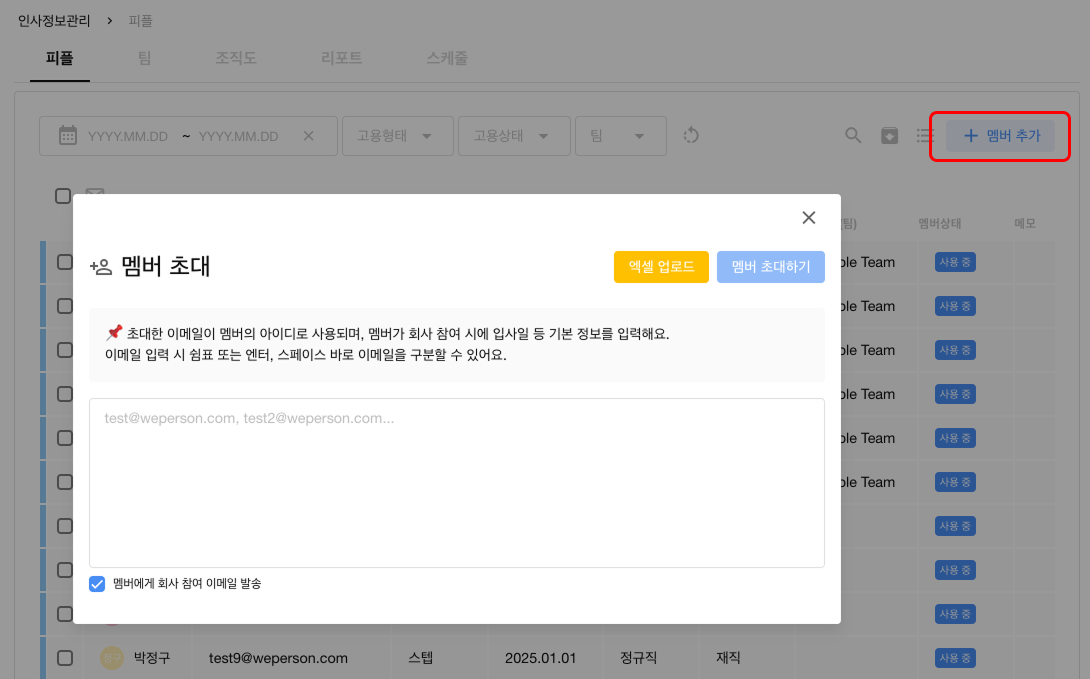Image resolution: width=1090 pixels, height=679 pixels.
Task: Open the 고용형태 dropdown
Action: pos(398,136)
